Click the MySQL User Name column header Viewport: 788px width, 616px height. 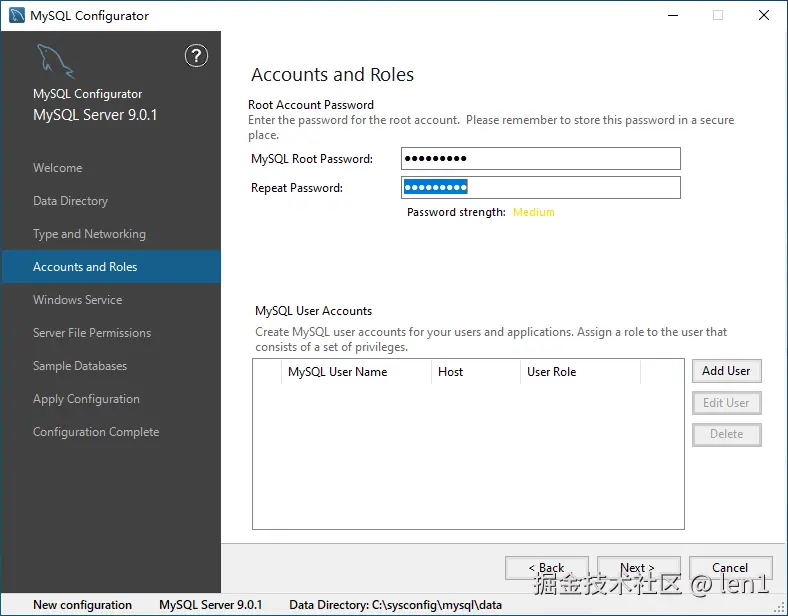[337, 372]
